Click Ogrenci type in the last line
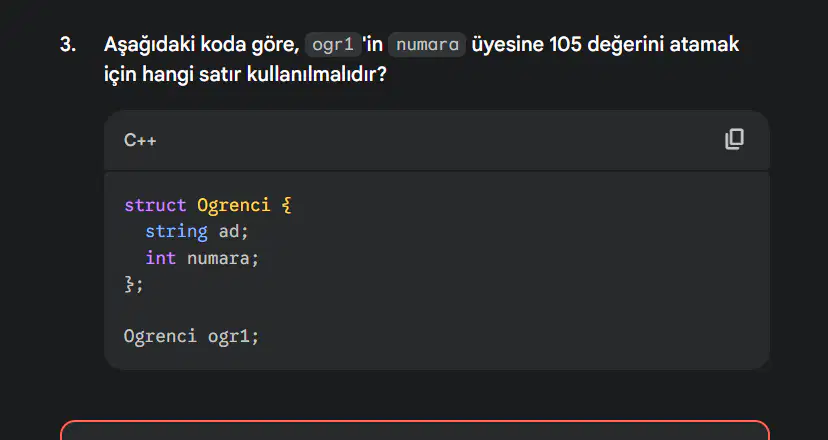 (160, 336)
